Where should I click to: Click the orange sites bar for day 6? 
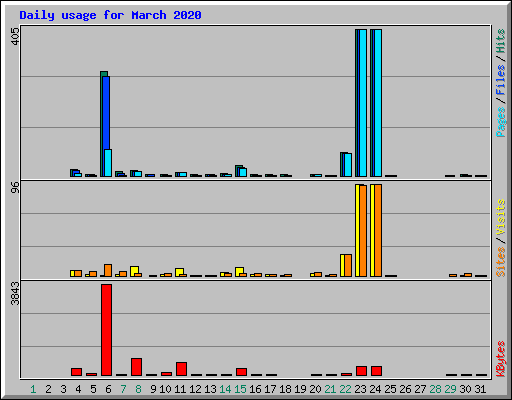click(x=108, y=270)
